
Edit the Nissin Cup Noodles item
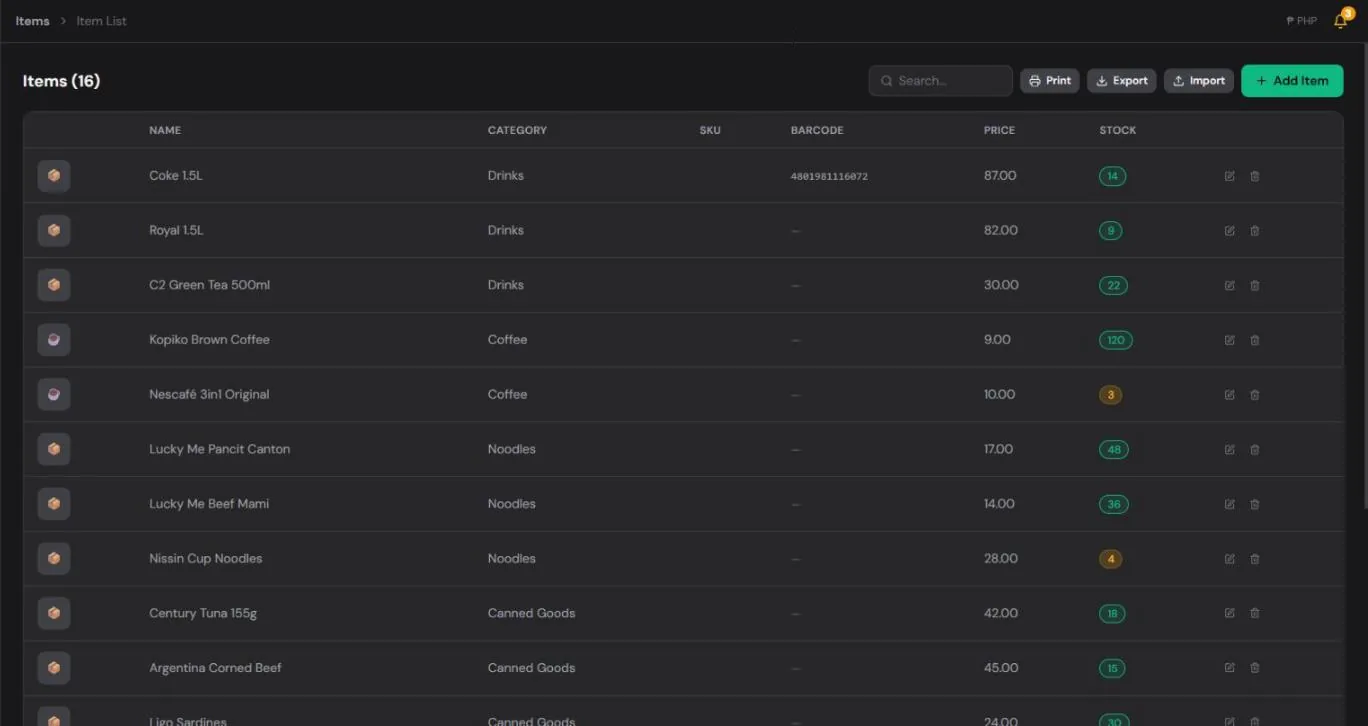pyautogui.click(x=1229, y=559)
